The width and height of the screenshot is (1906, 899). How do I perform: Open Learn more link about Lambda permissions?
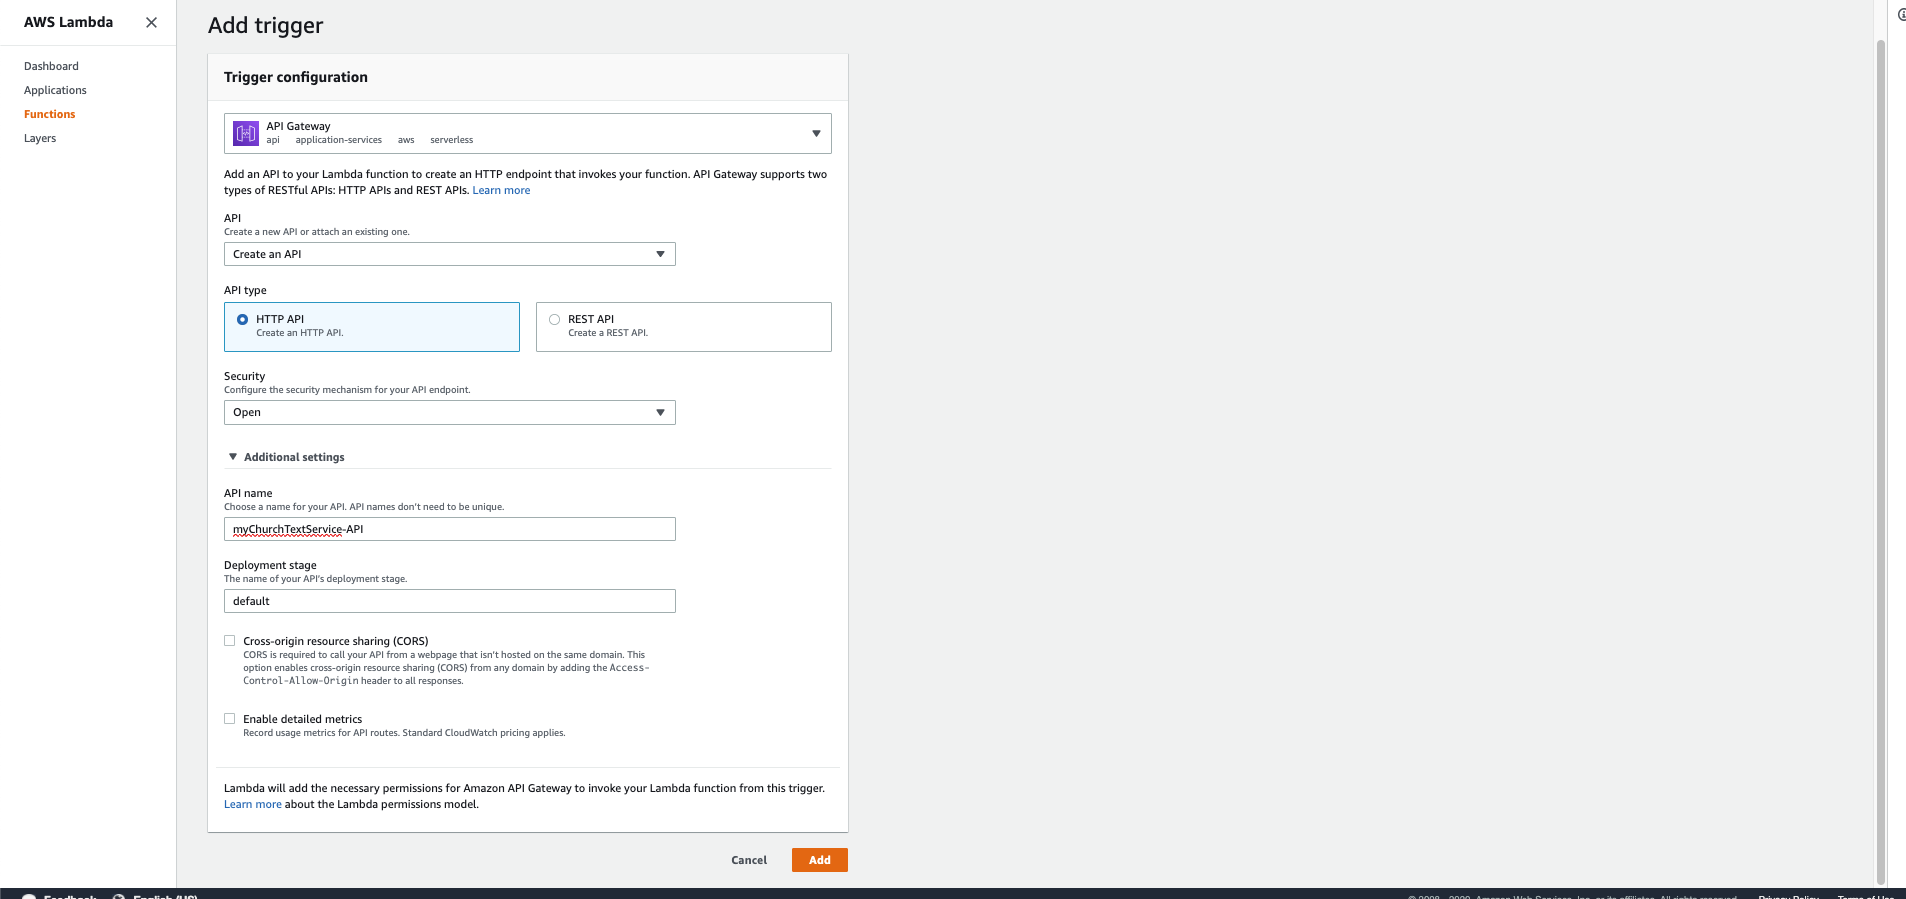(252, 804)
